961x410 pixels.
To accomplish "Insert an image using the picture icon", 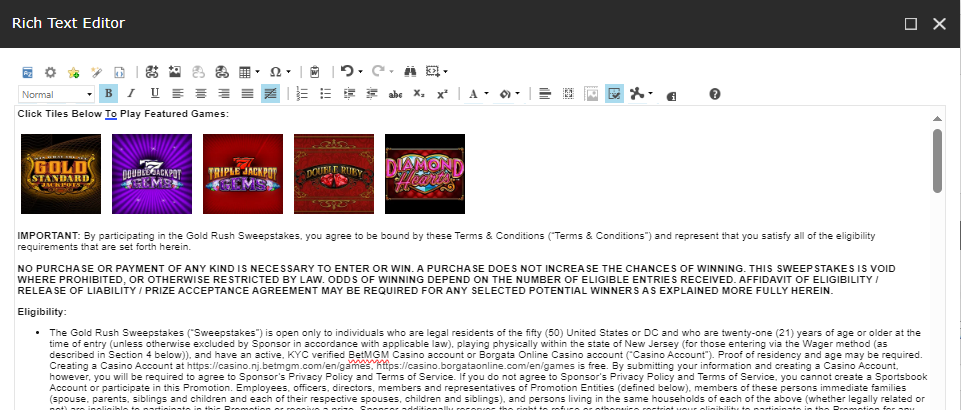I will 175,72.
